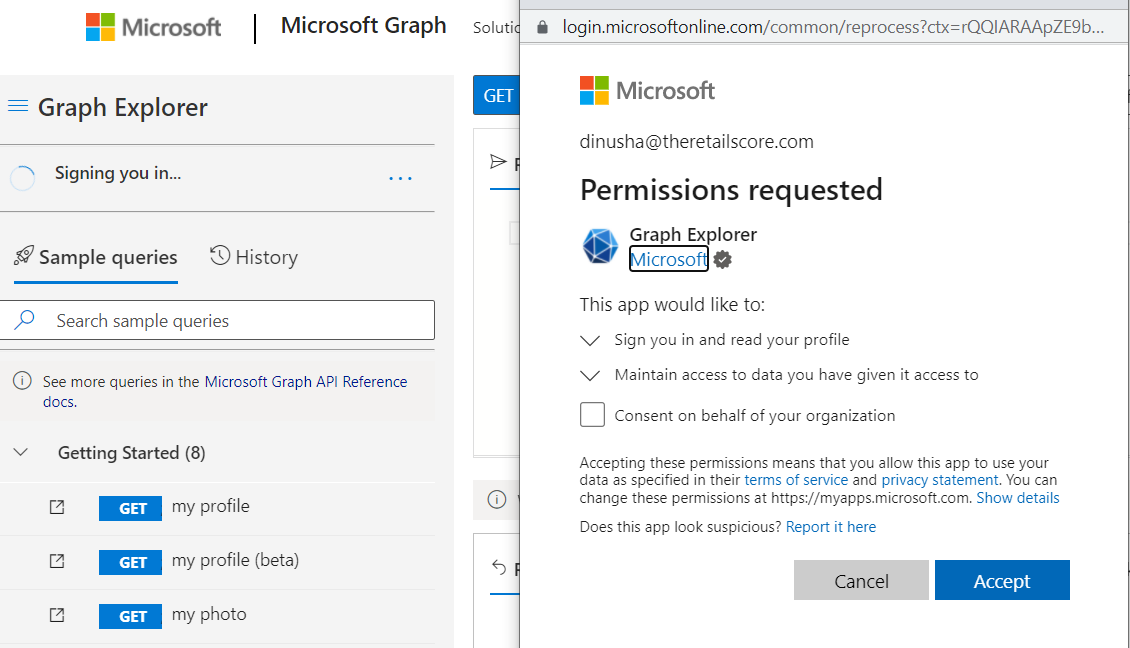Click the dinusha@theretailscore.com account text

tap(696, 141)
